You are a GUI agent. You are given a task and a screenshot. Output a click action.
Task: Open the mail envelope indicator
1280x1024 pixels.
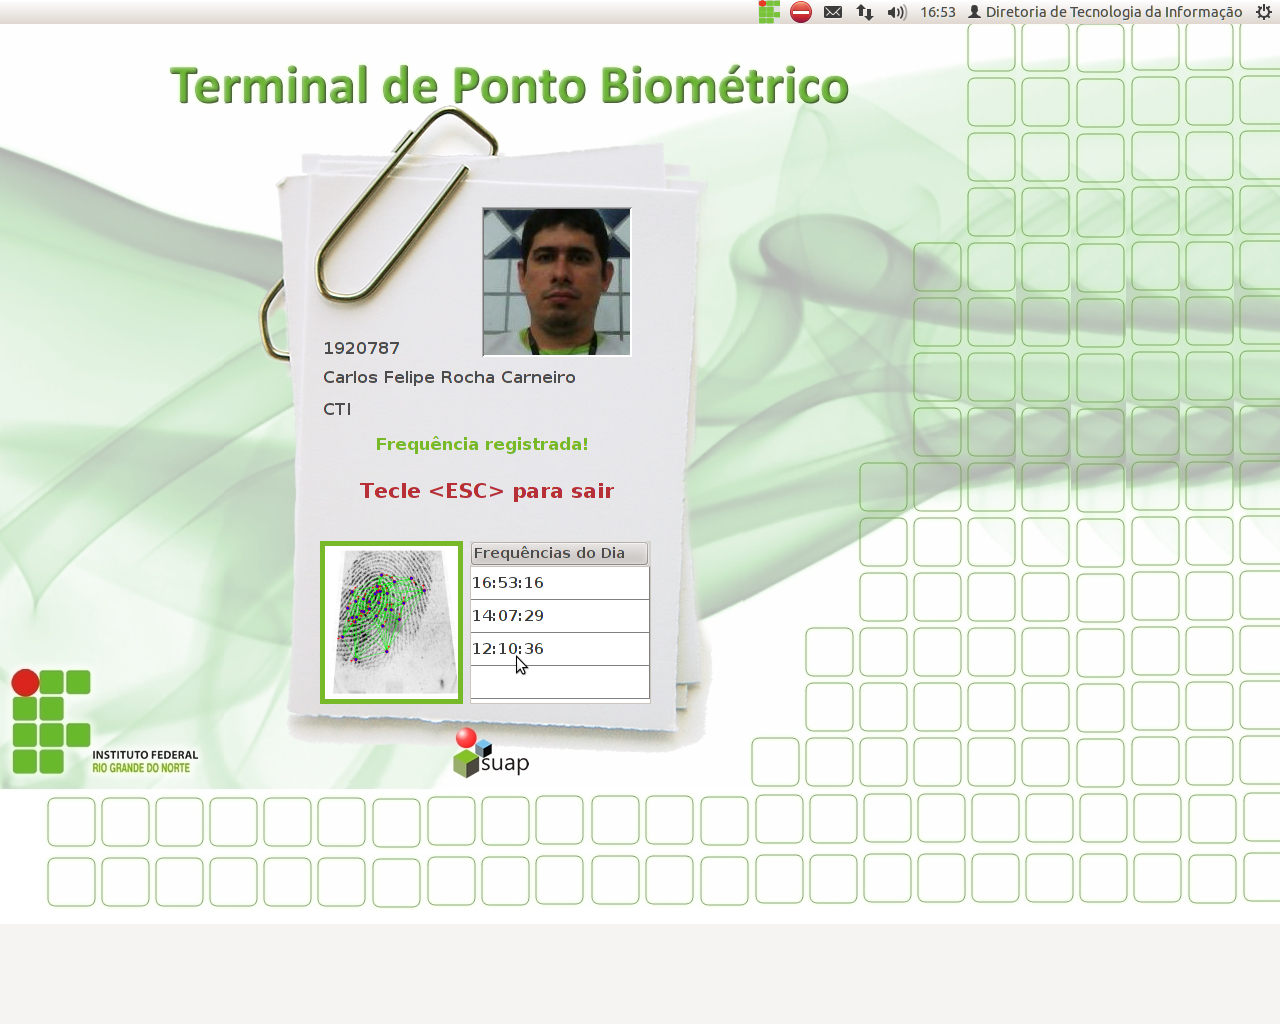click(833, 12)
